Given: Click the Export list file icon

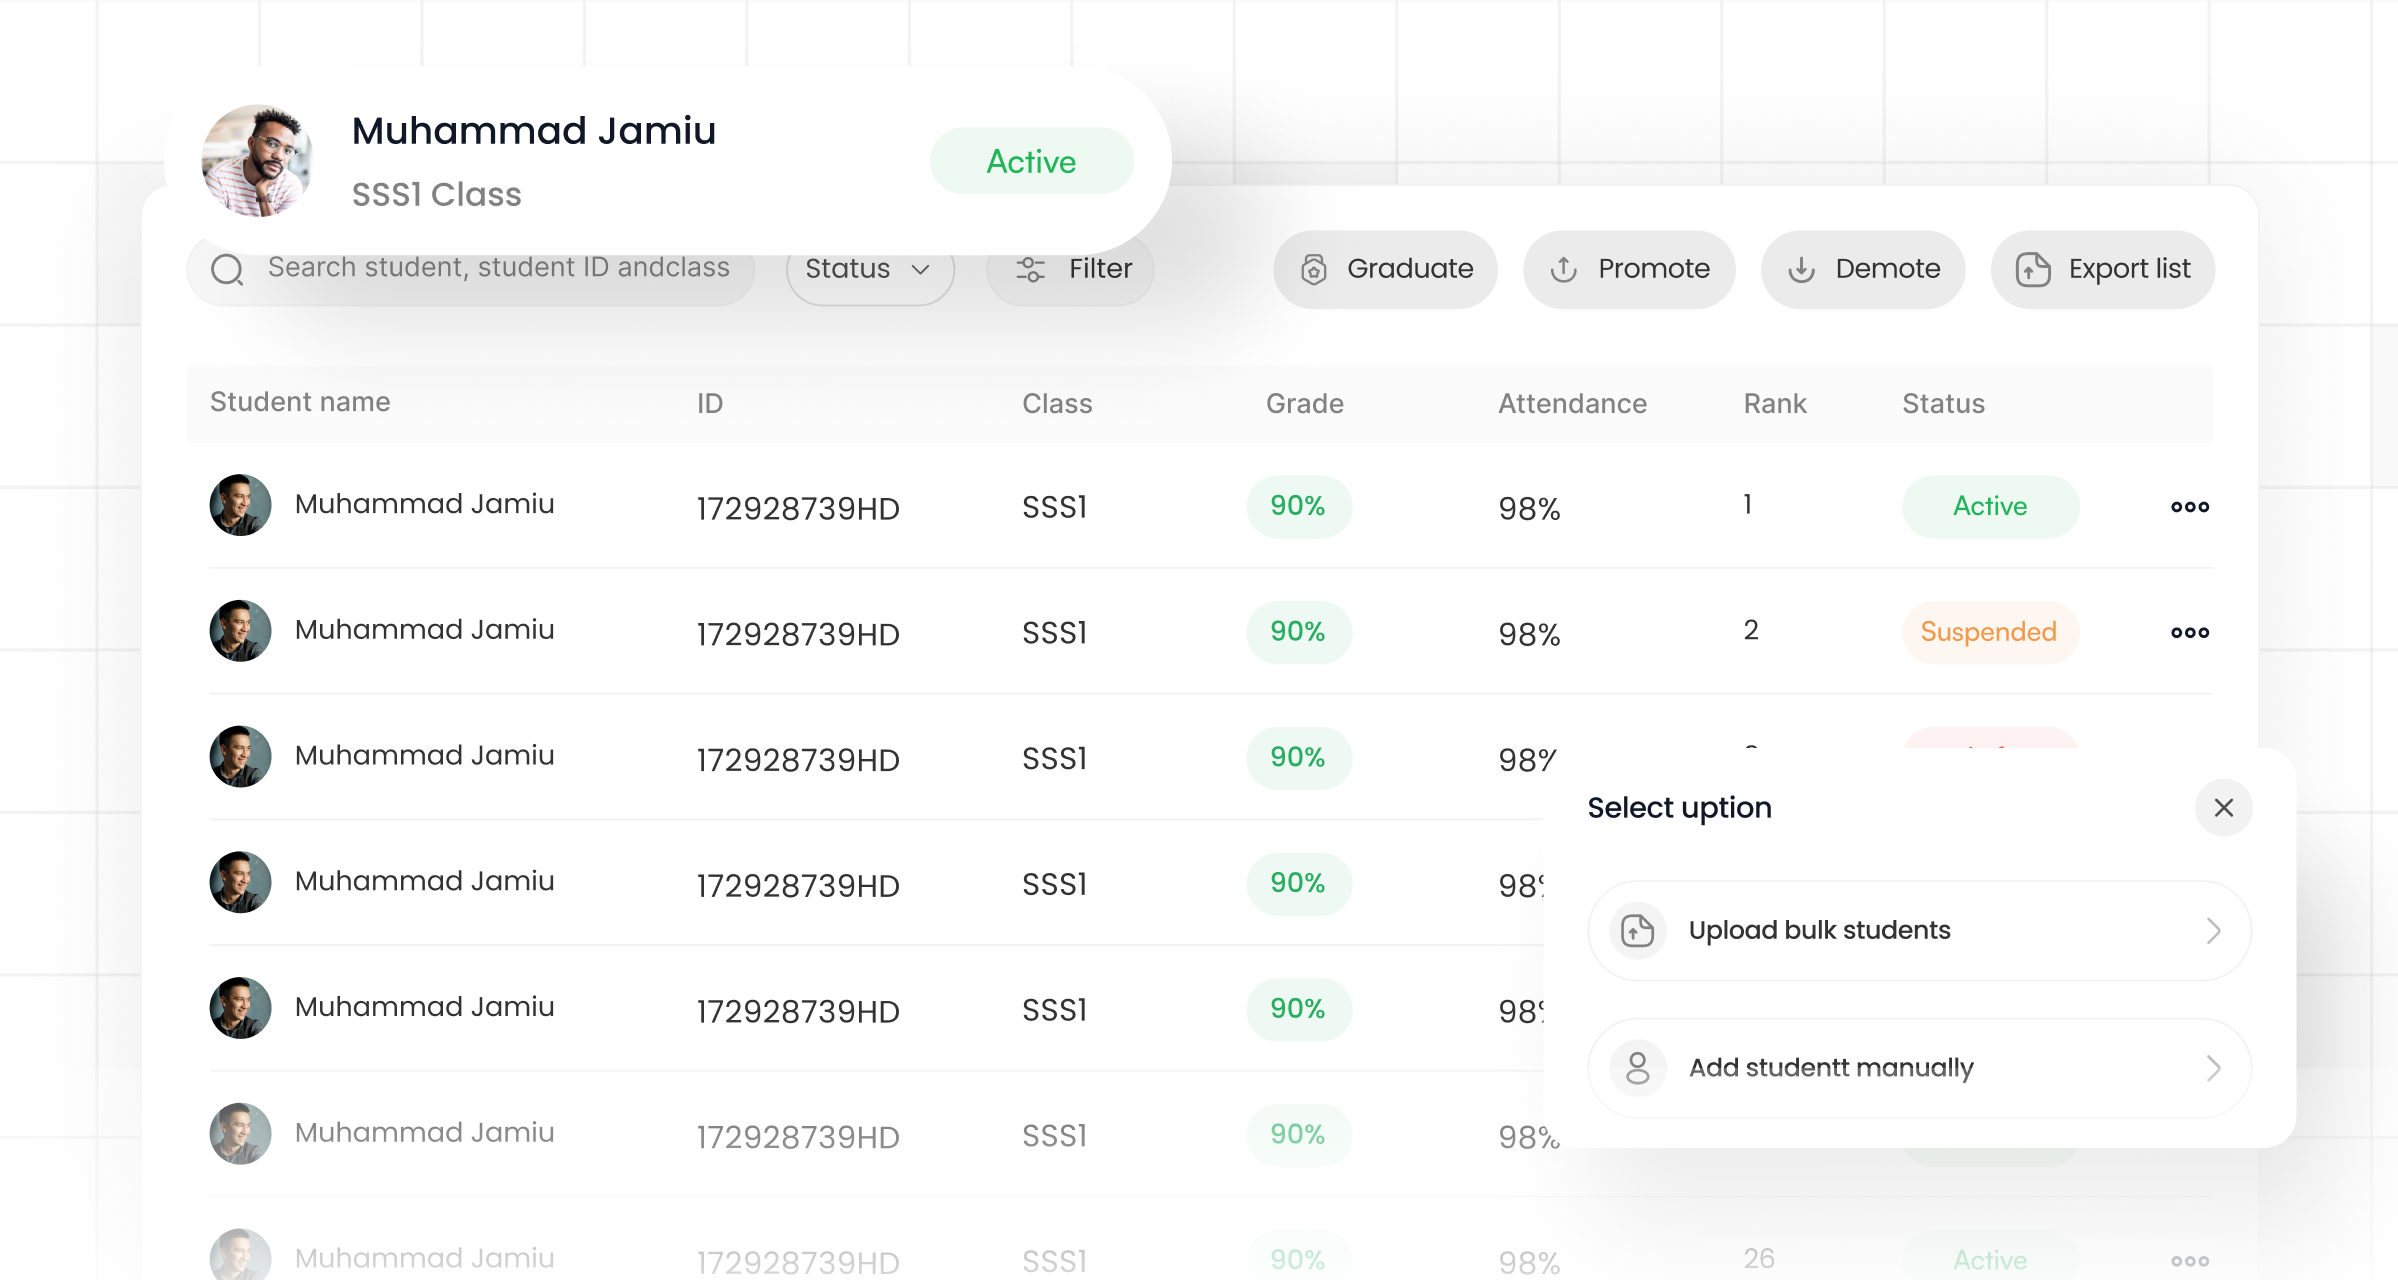Looking at the screenshot, I should tap(2033, 270).
